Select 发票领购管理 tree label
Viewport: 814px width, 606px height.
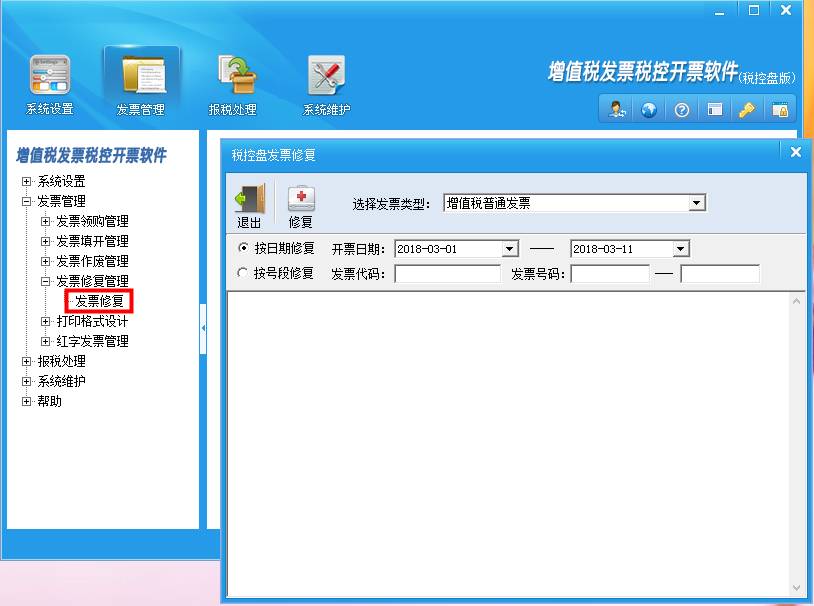(x=92, y=221)
